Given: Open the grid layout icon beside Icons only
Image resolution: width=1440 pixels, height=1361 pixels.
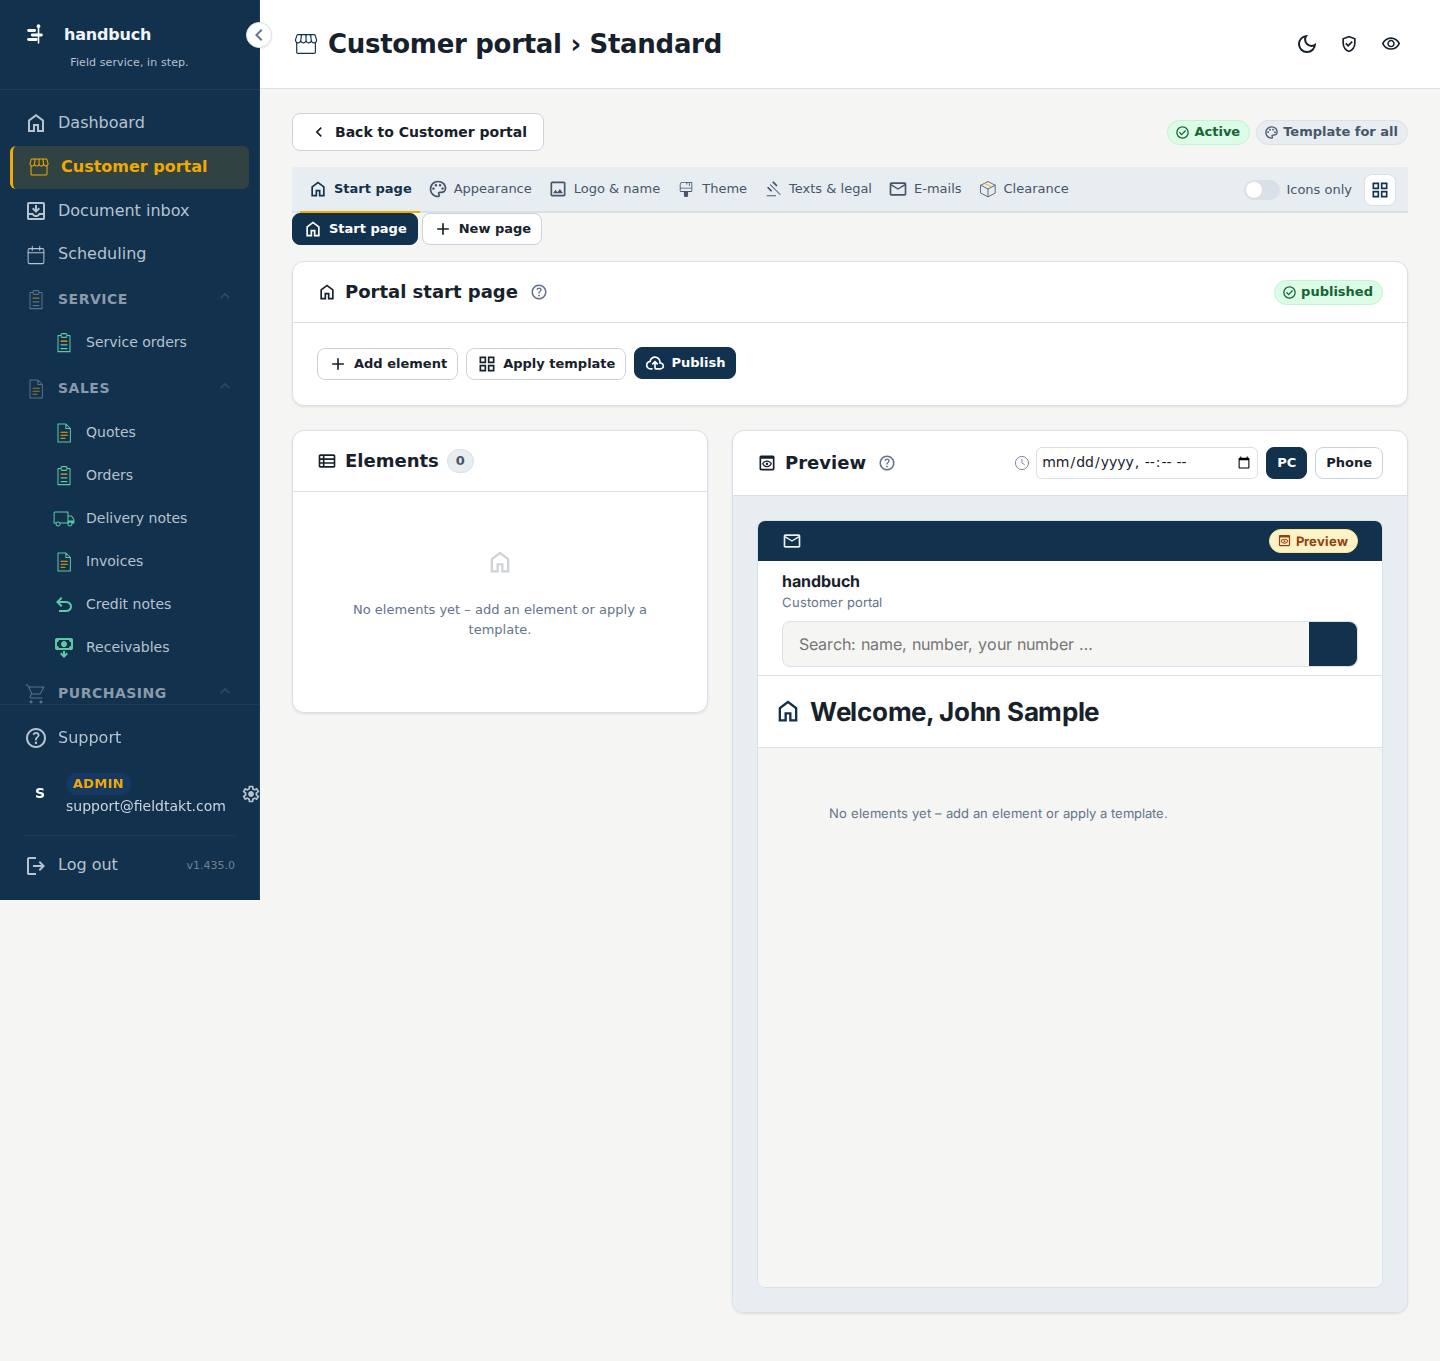Looking at the screenshot, I should [x=1380, y=190].
